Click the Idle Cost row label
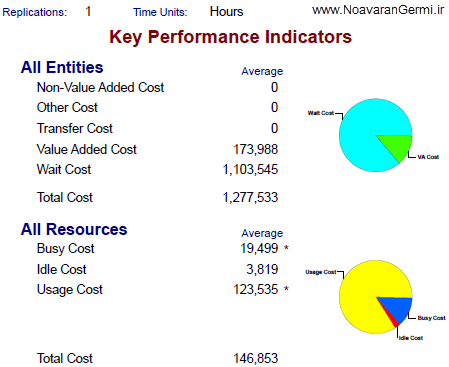Viewport: 449px width, 367px height. click(x=61, y=269)
